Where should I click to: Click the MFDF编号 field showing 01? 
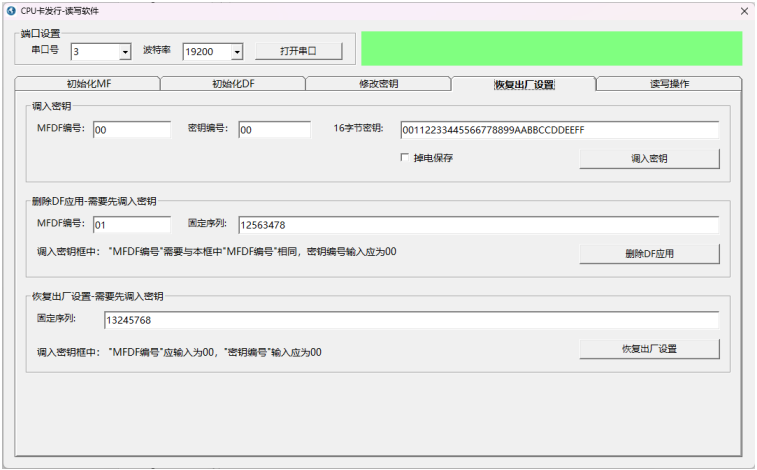(x=131, y=224)
